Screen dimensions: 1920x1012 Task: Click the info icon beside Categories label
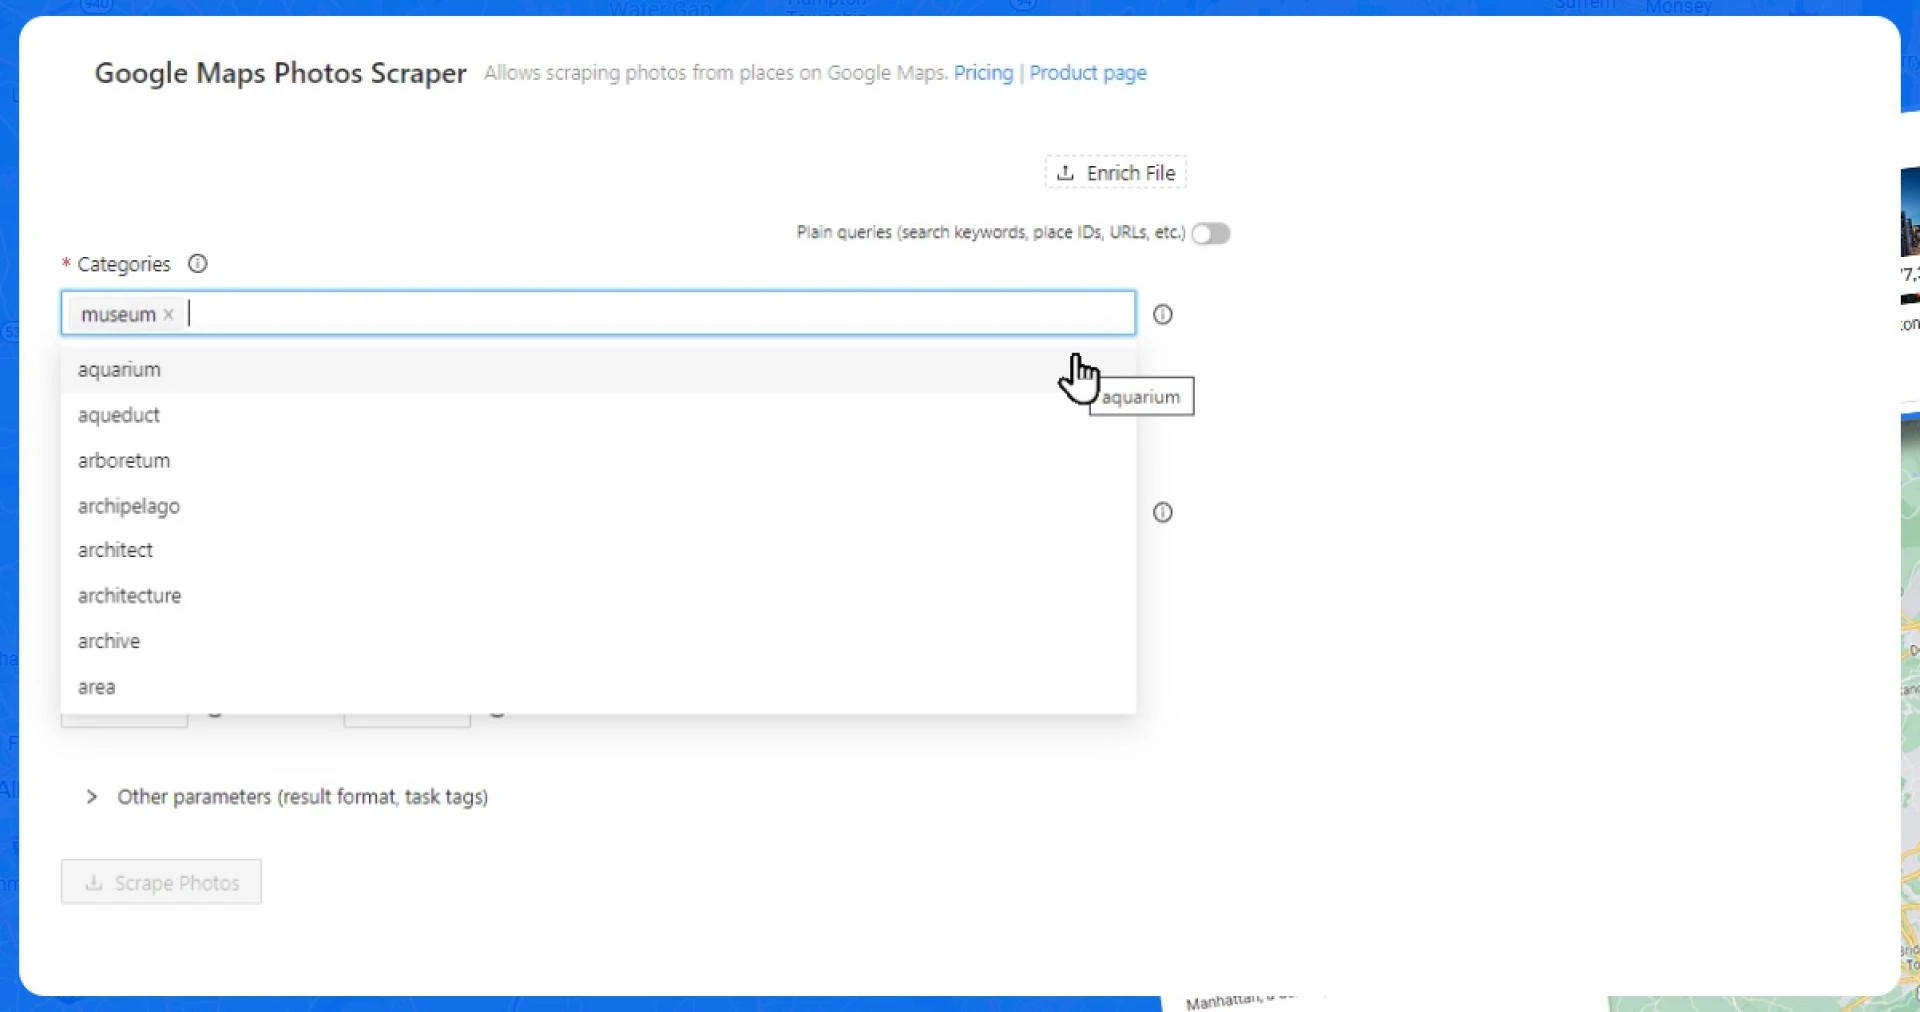click(198, 264)
